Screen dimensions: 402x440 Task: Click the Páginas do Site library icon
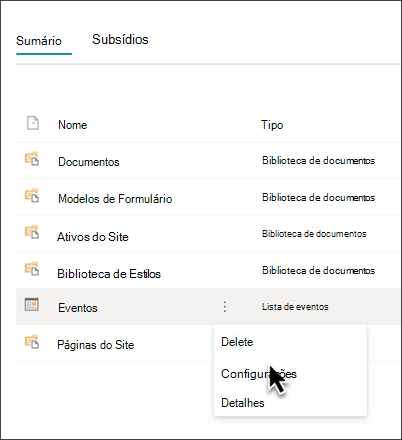point(32,342)
